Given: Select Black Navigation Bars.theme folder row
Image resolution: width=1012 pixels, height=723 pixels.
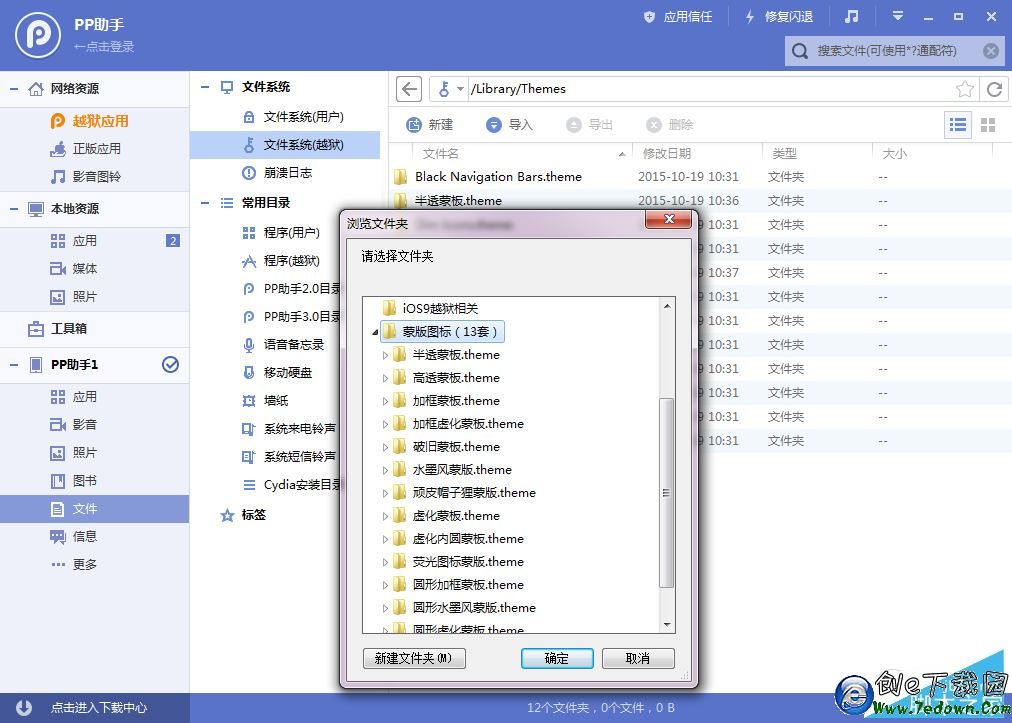Looking at the screenshot, I should [x=700, y=176].
